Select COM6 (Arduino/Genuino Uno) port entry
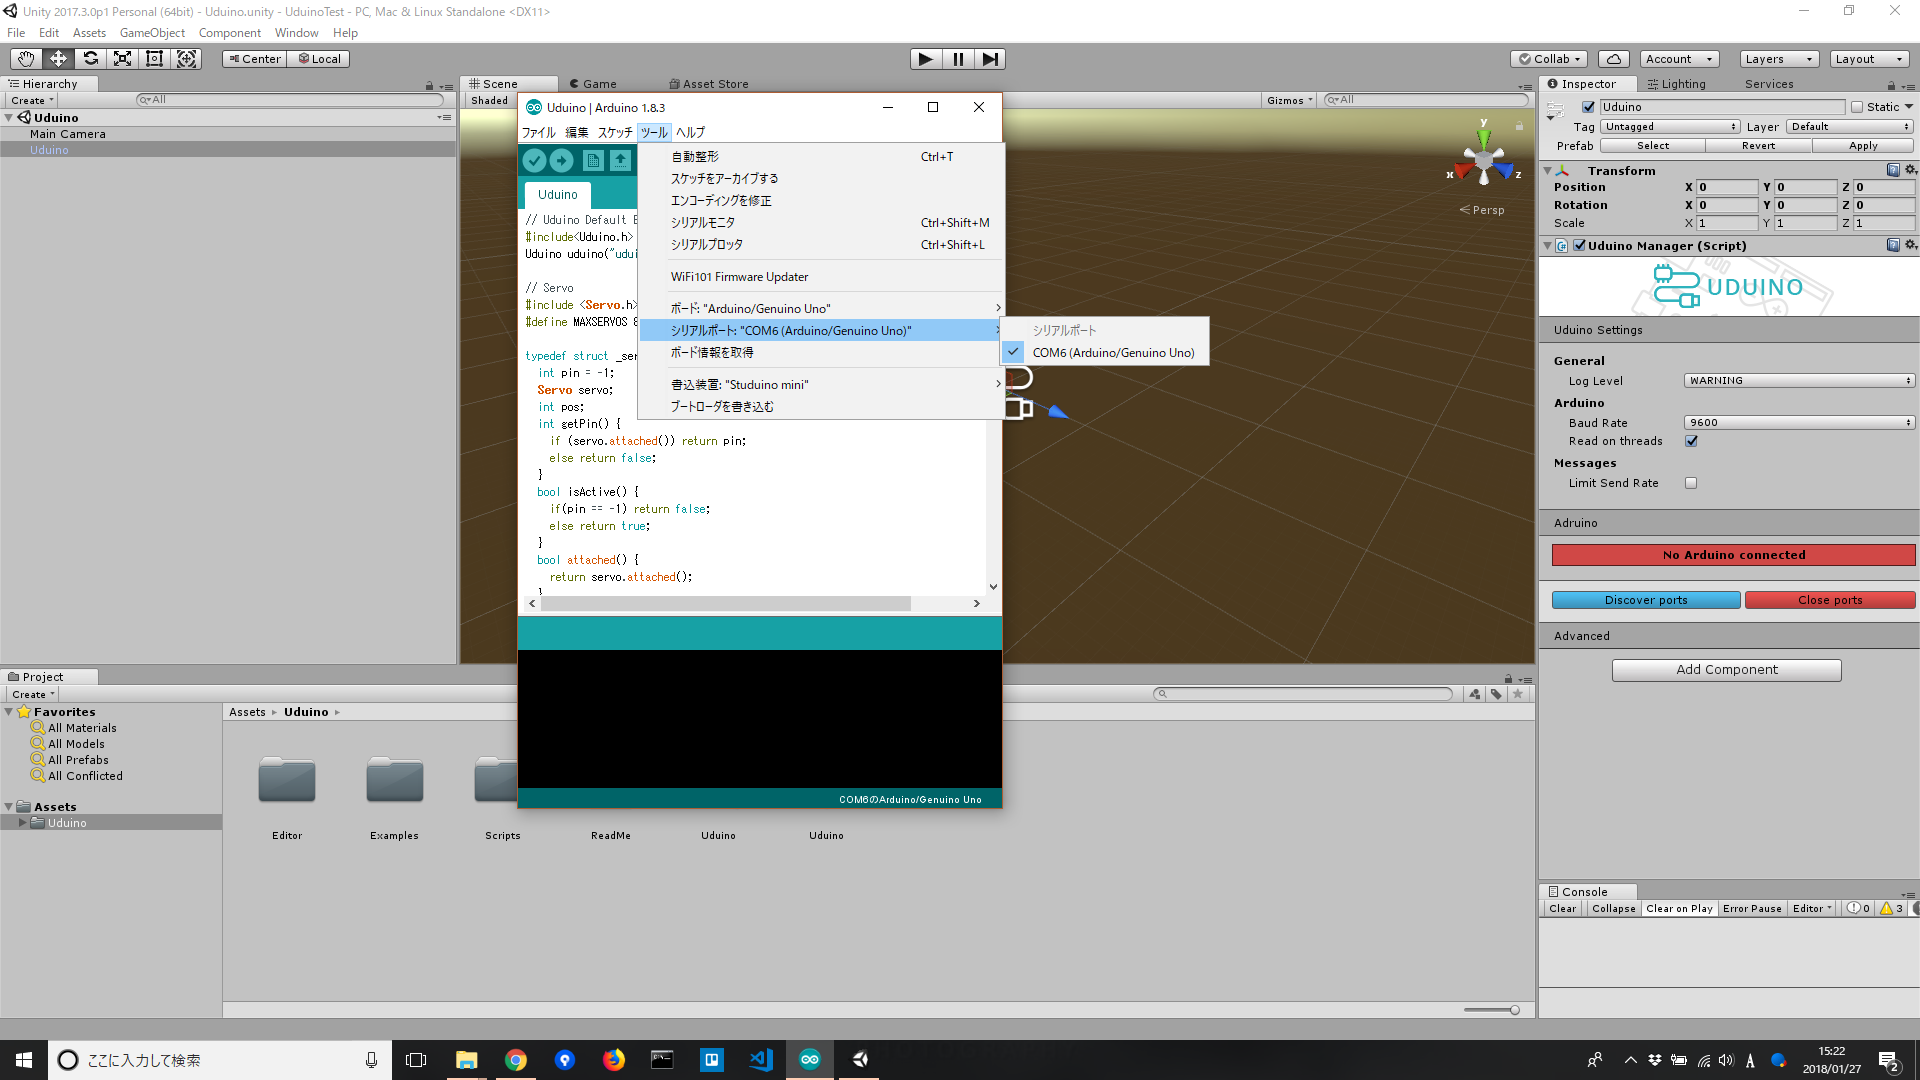Image resolution: width=1920 pixels, height=1080 pixels. [x=1112, y=353]
